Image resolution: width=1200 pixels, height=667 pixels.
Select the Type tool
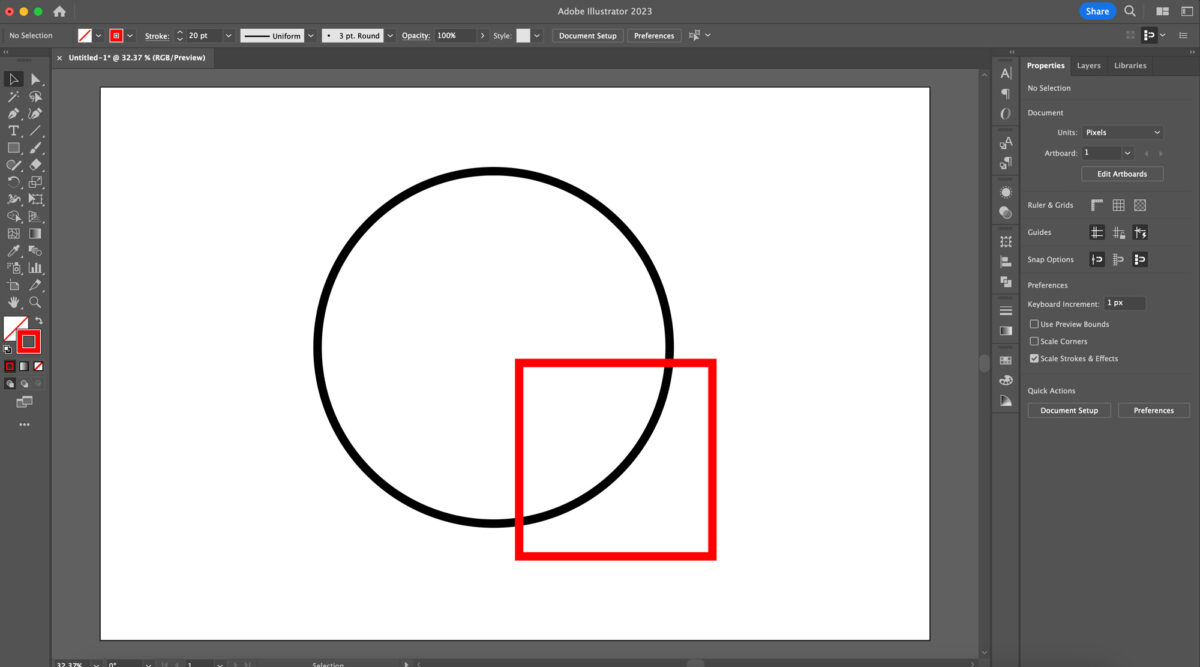(x=13, y=131)
